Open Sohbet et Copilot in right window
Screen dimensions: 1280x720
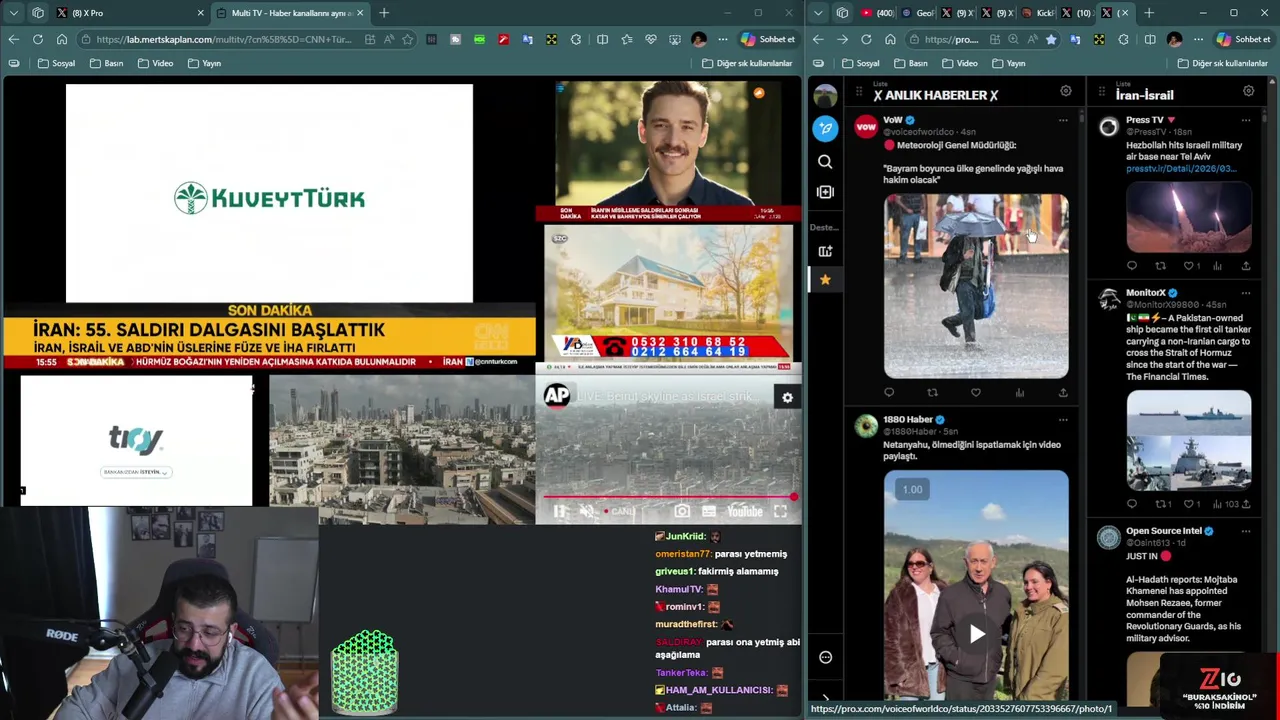click(x=1242, y=39)
